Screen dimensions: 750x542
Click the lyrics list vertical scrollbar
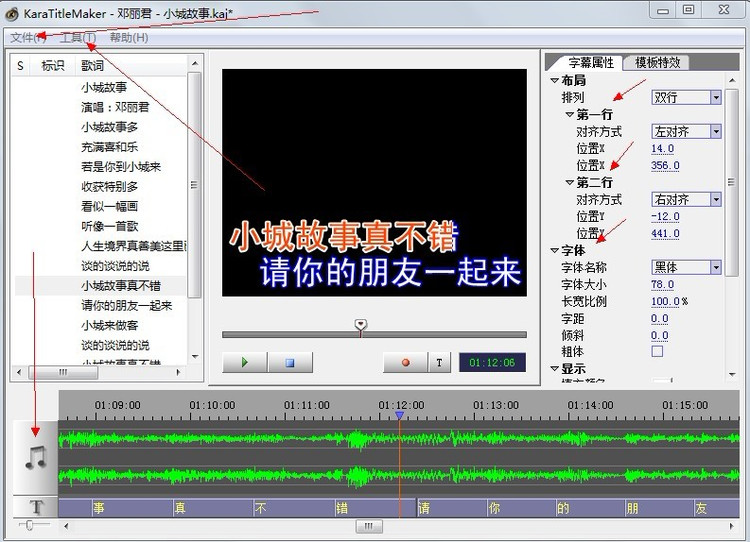[x=194, y=185]
